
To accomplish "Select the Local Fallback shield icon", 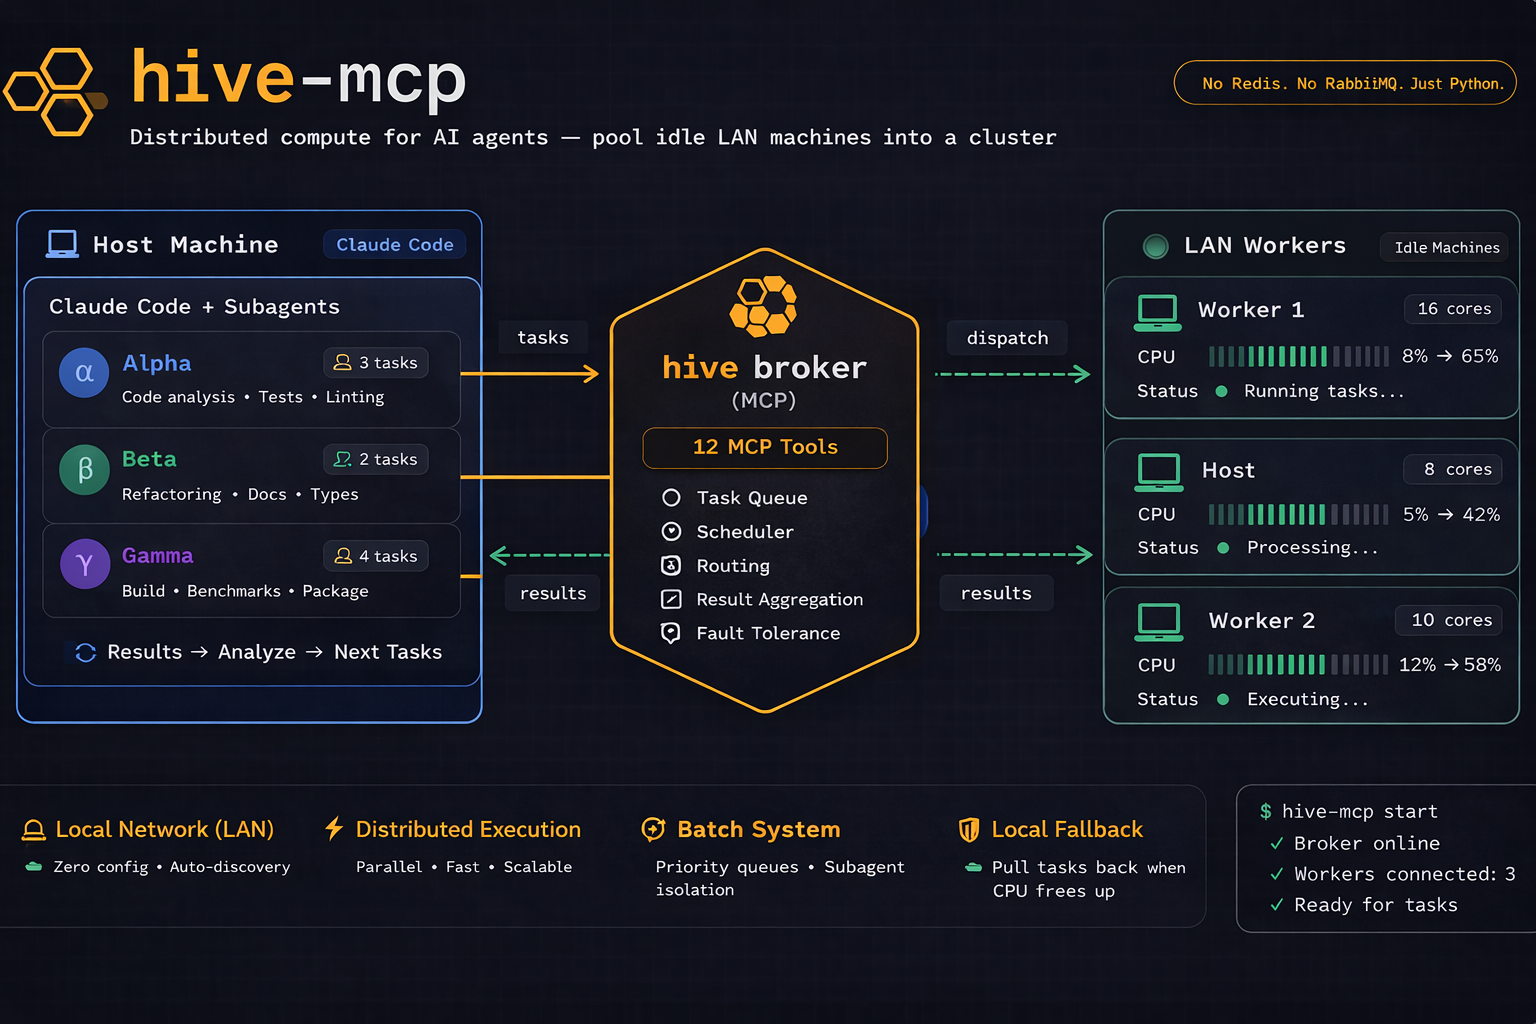I will [968, 829].
